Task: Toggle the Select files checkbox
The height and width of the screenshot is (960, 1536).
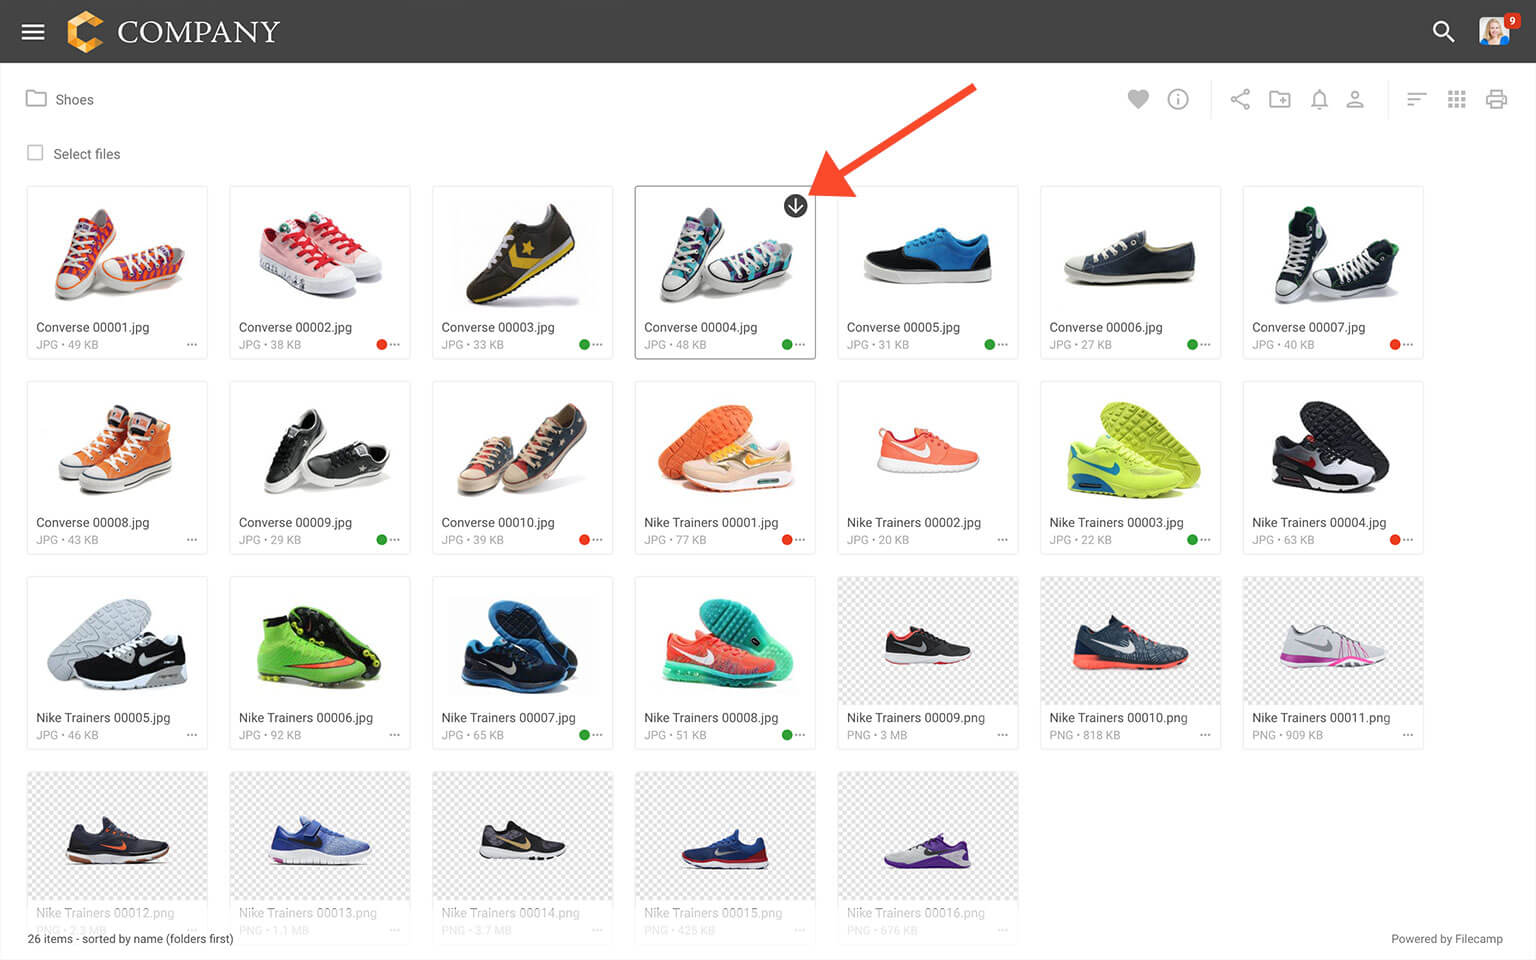Action: [35, 153]
